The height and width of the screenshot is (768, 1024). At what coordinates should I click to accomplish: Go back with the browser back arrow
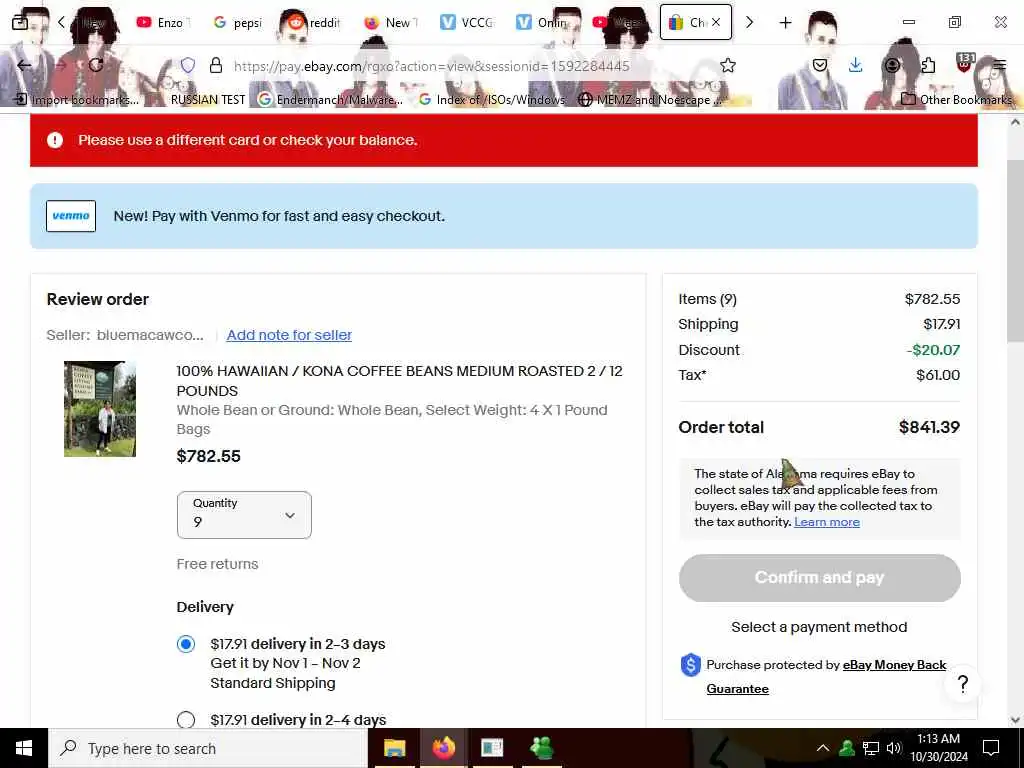pos(24,65)
